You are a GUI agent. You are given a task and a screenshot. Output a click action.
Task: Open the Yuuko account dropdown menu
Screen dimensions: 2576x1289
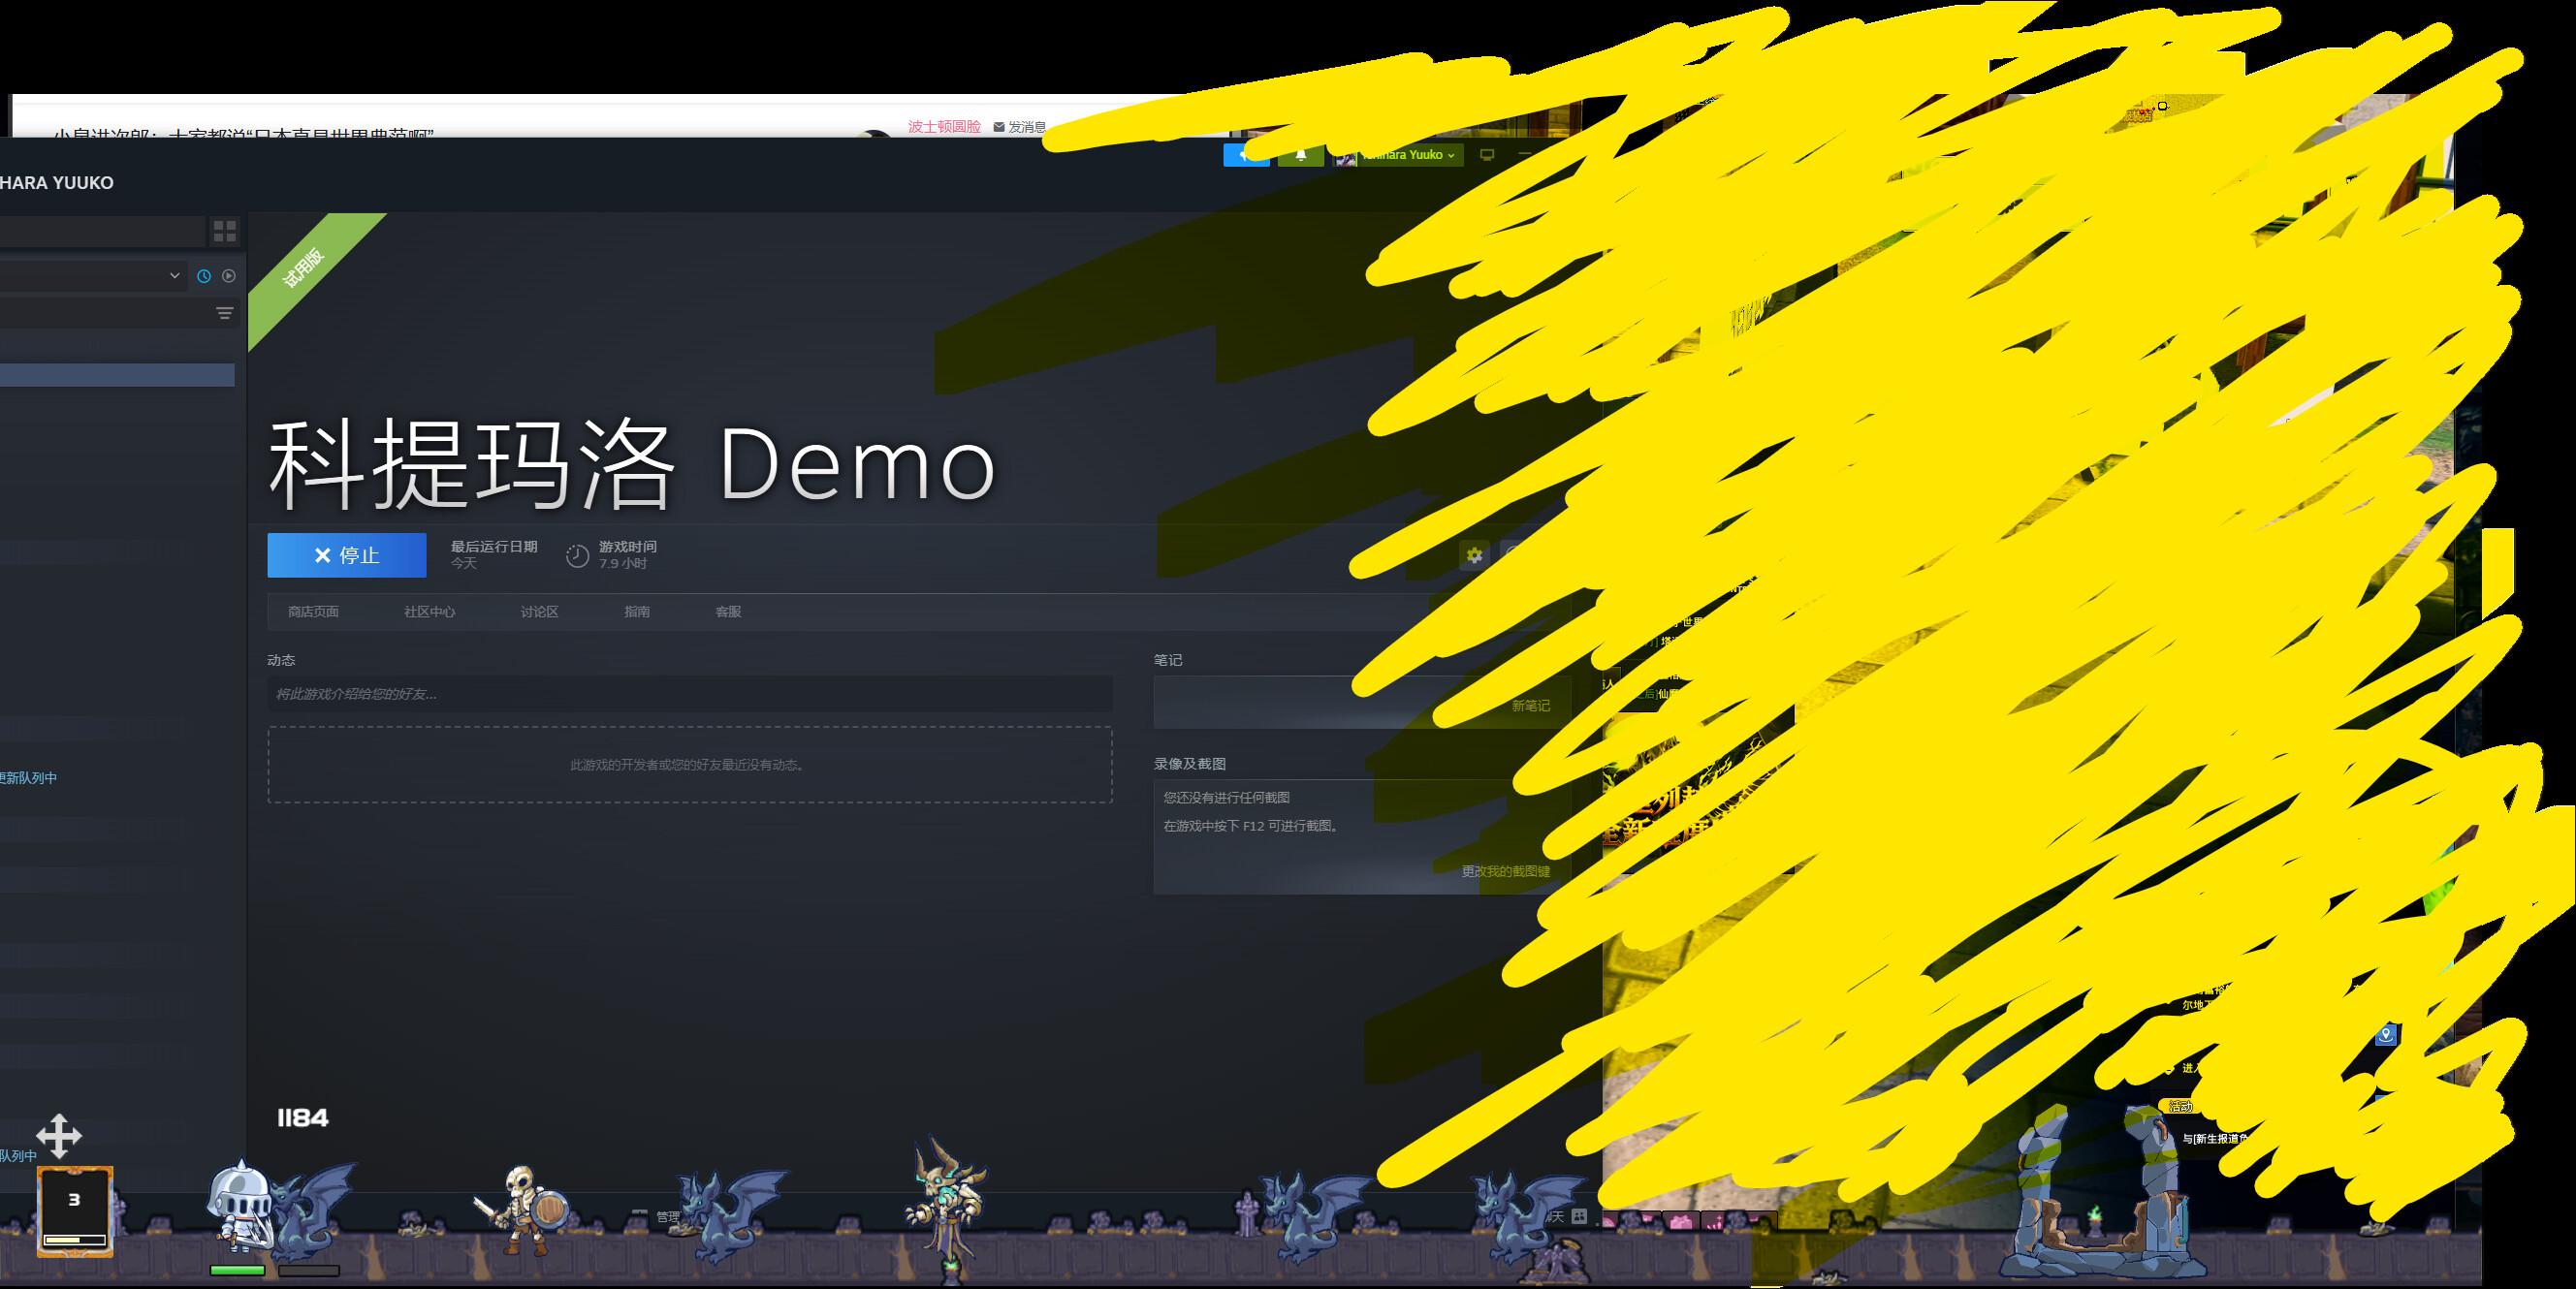pyautogui.click(x=1400, y=155)
